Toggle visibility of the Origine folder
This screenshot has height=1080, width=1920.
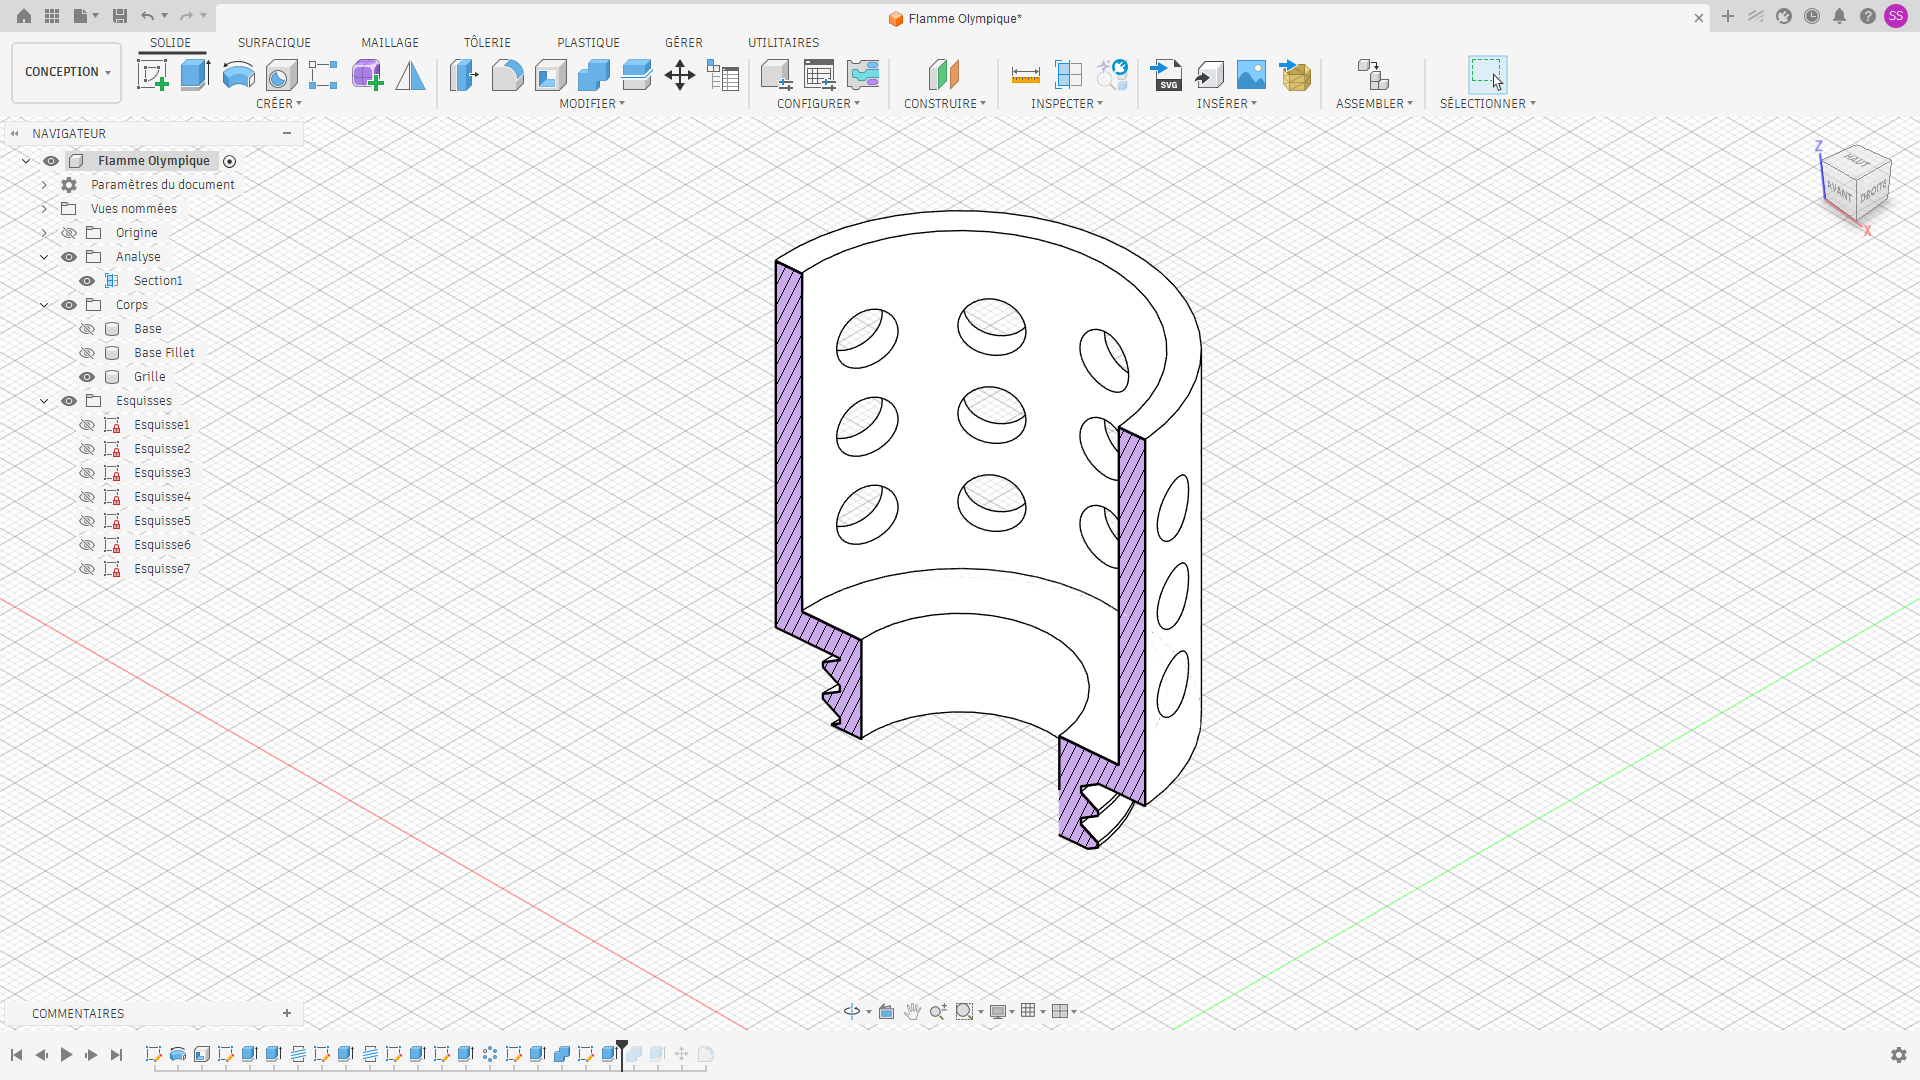(x=69, y=233)
